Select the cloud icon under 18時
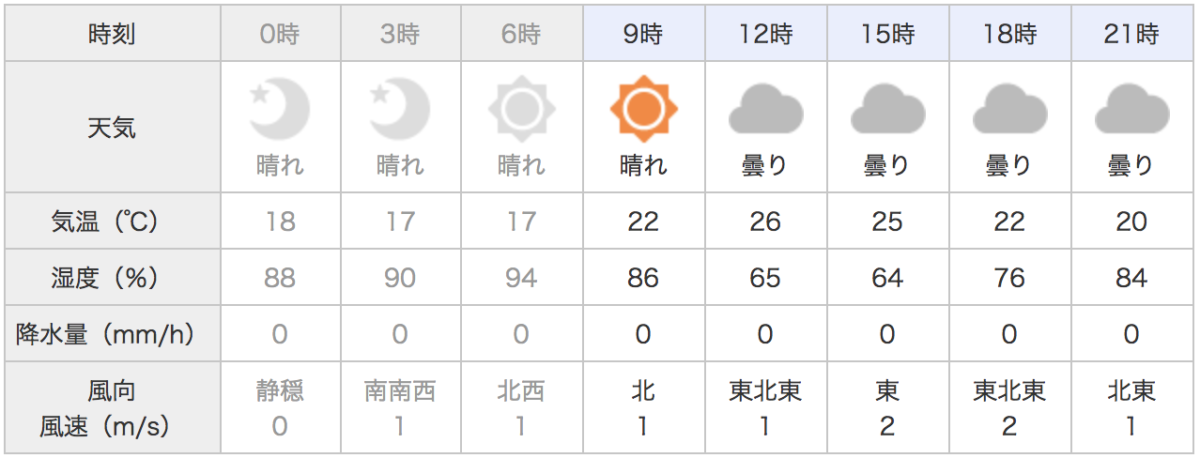Viewport: 1200px width, 458px height. 1009,108
